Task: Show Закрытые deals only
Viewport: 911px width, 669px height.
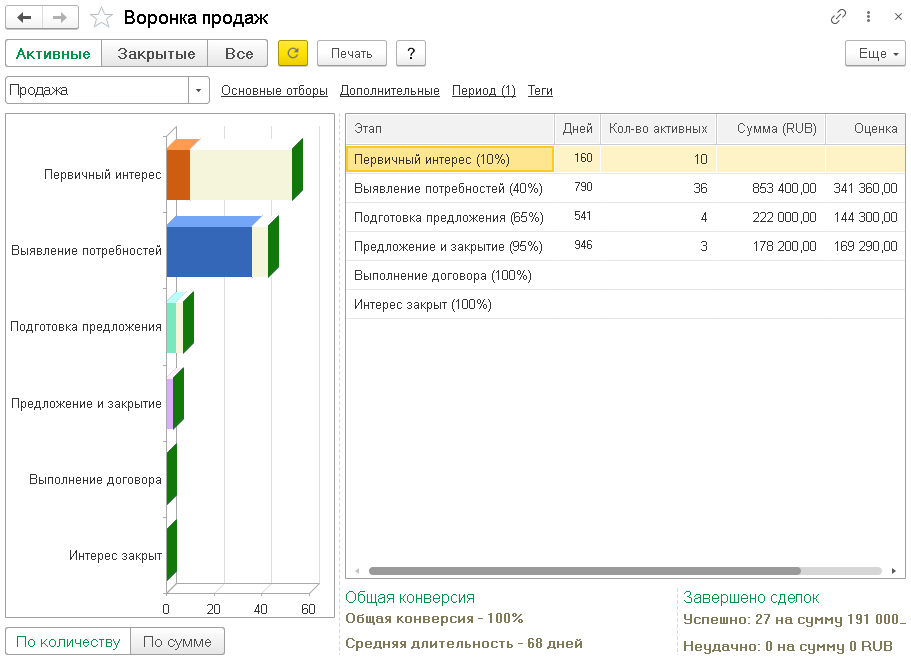Action: click(x=155, y=53)
